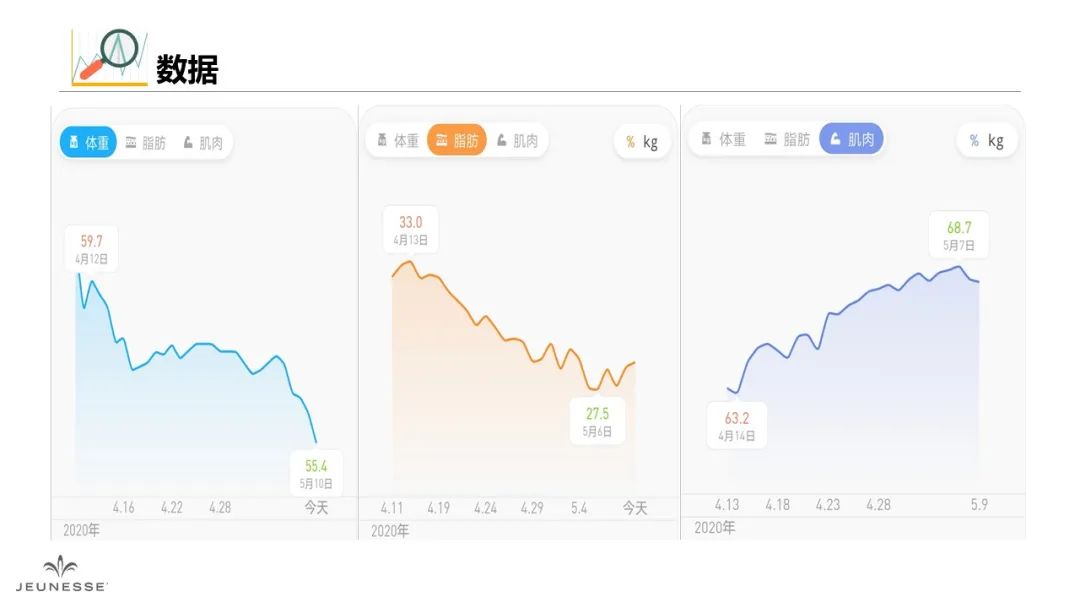Click the 肌肉 tab in the middle chart
This screenshot has height=608, width=1080.
[x=517, y=140]
